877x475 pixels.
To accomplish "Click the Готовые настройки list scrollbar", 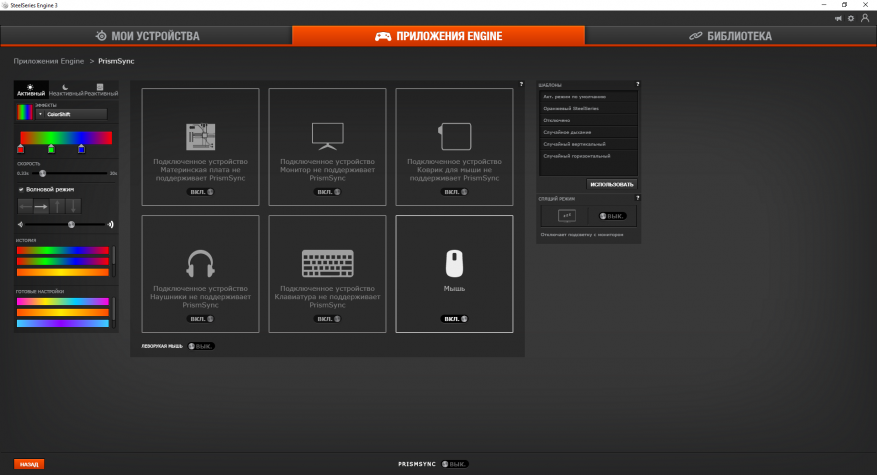I will point(114,312).
